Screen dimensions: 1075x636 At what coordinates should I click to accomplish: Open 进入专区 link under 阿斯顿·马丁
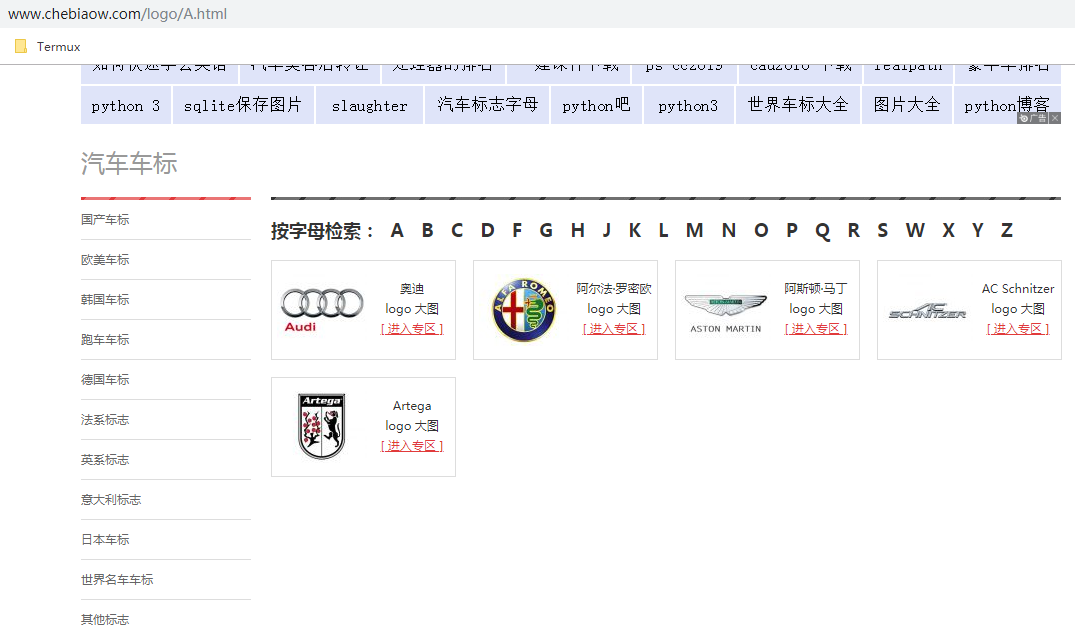tap(816, 329)
